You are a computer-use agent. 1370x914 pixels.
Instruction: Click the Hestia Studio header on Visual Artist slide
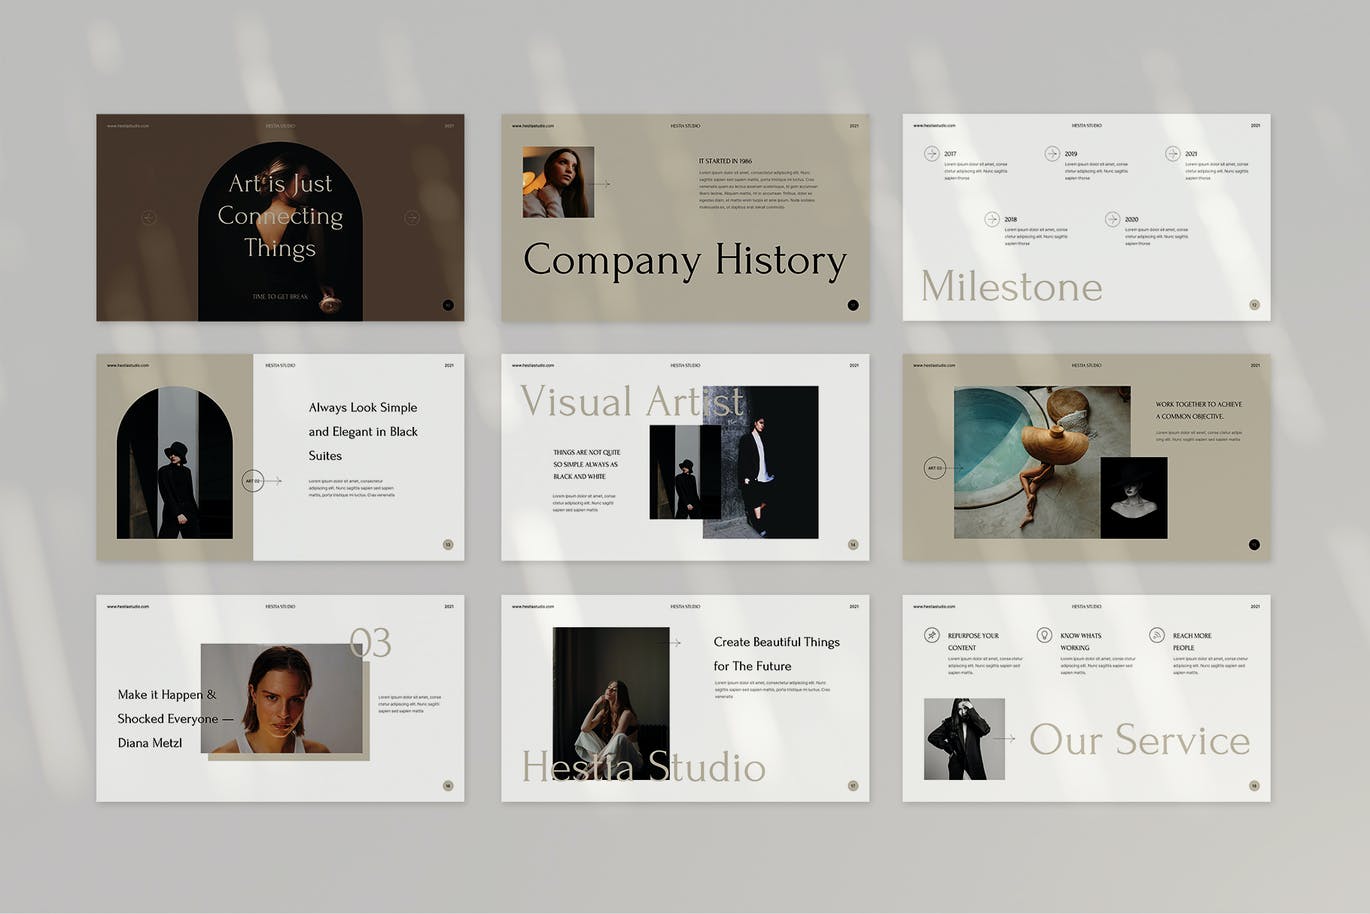pos(685,365)
